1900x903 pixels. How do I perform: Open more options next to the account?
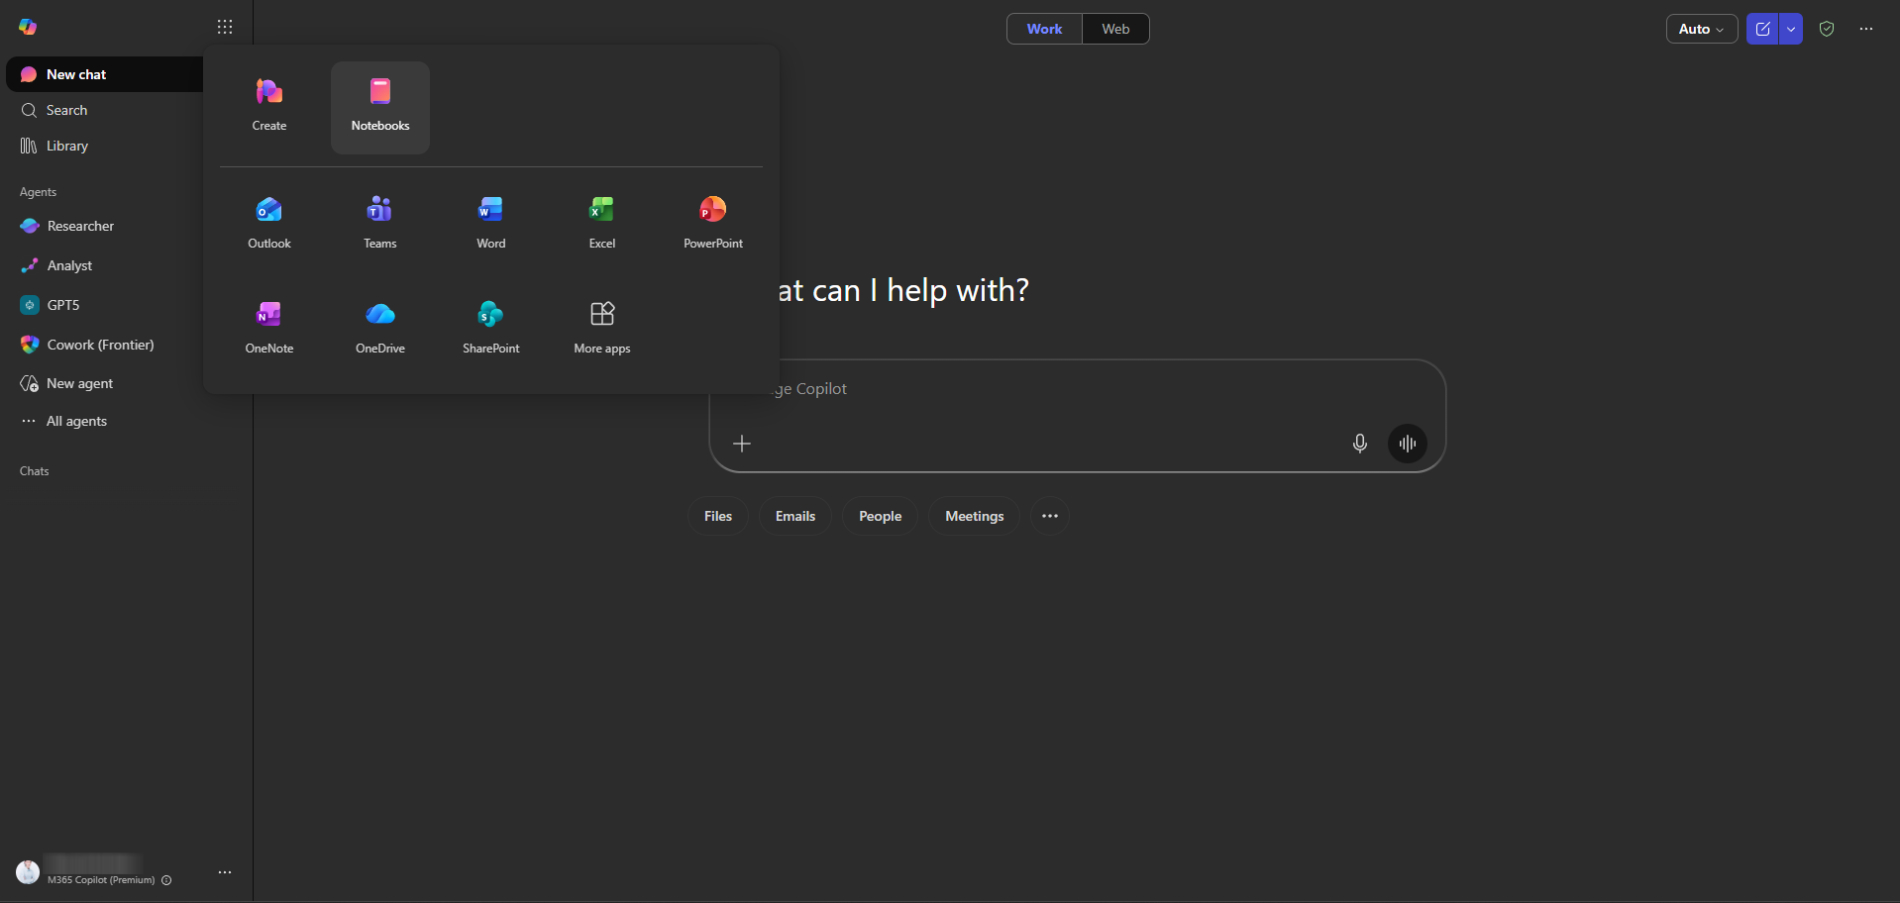click(x=225, y=872)
